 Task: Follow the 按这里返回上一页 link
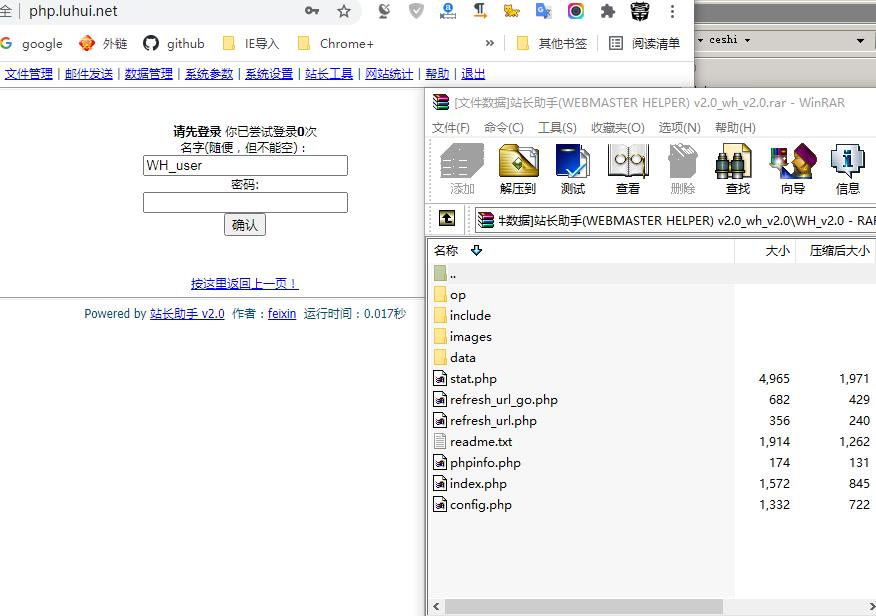tap(245, 283)
